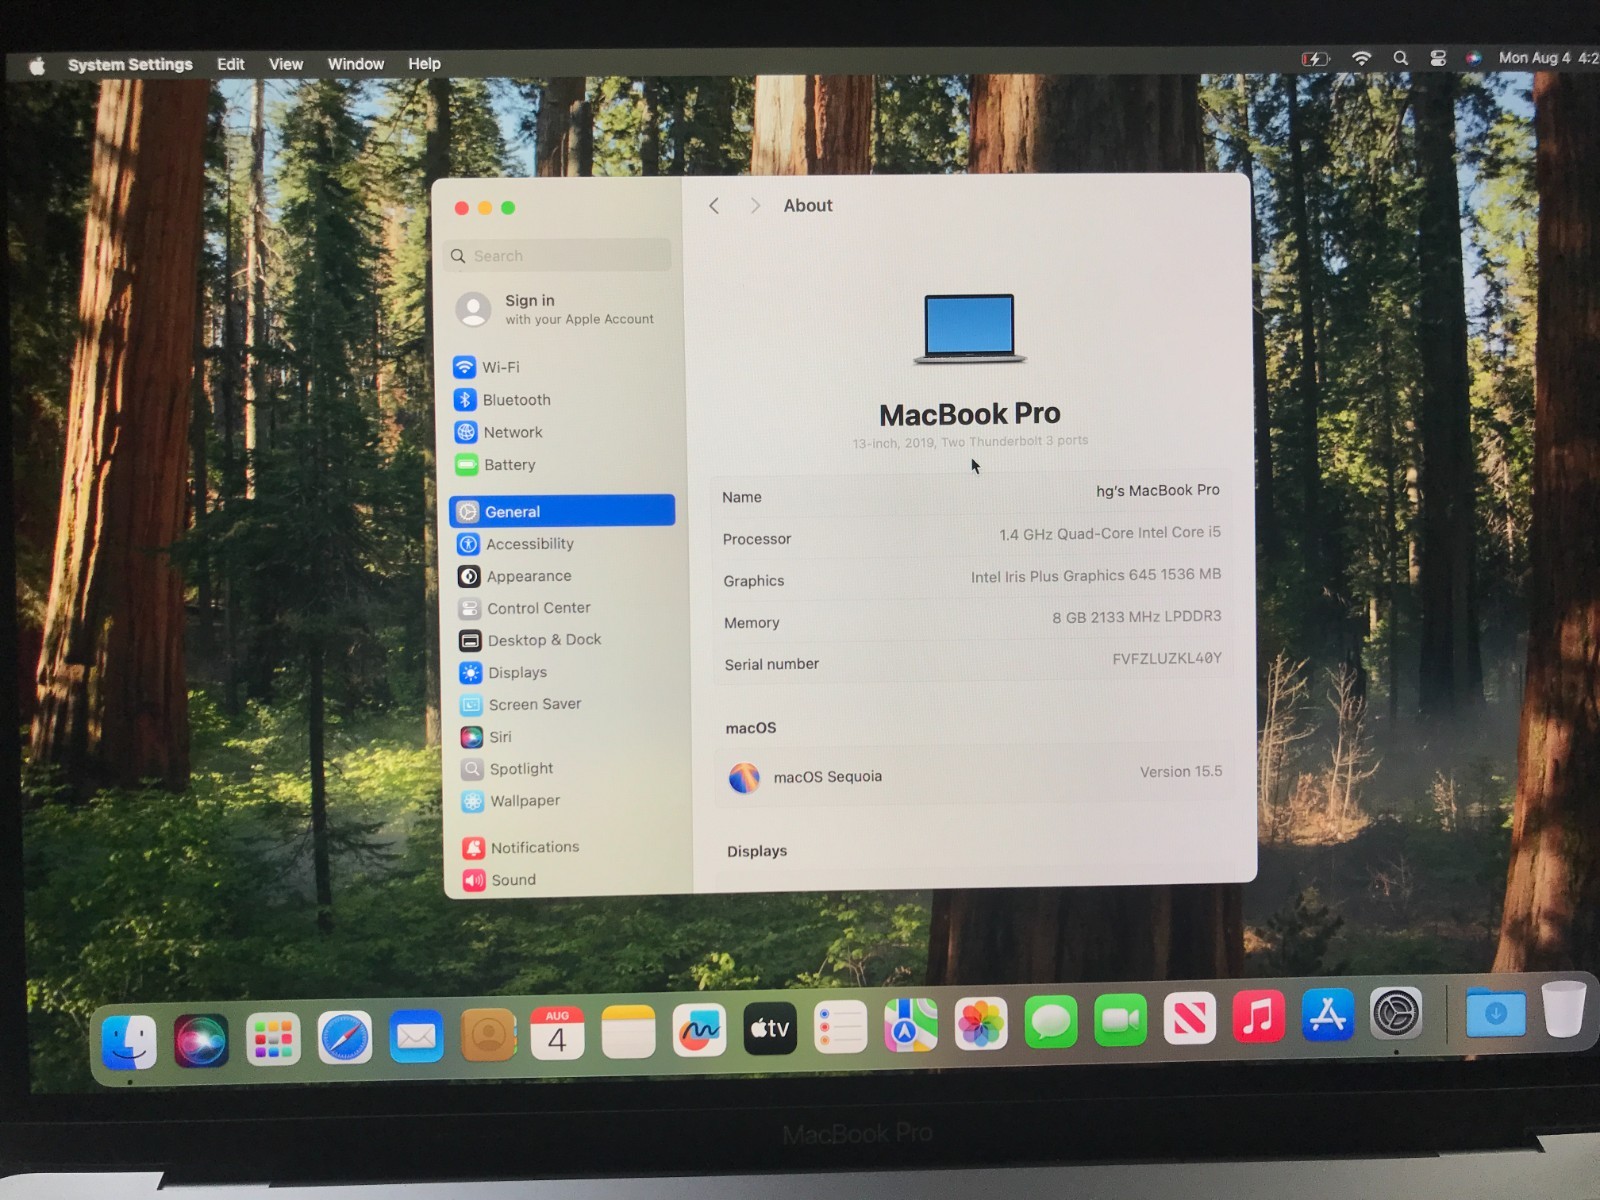Image resolution: width=1600 pixels, height=1200 pixels.
Task: Open Displays settings from sidebar
Action: (517, 672)
